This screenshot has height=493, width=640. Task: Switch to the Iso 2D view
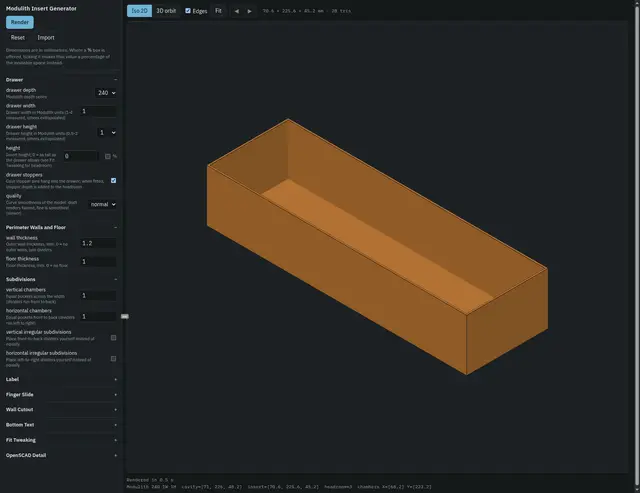click(x=139, y=11)
